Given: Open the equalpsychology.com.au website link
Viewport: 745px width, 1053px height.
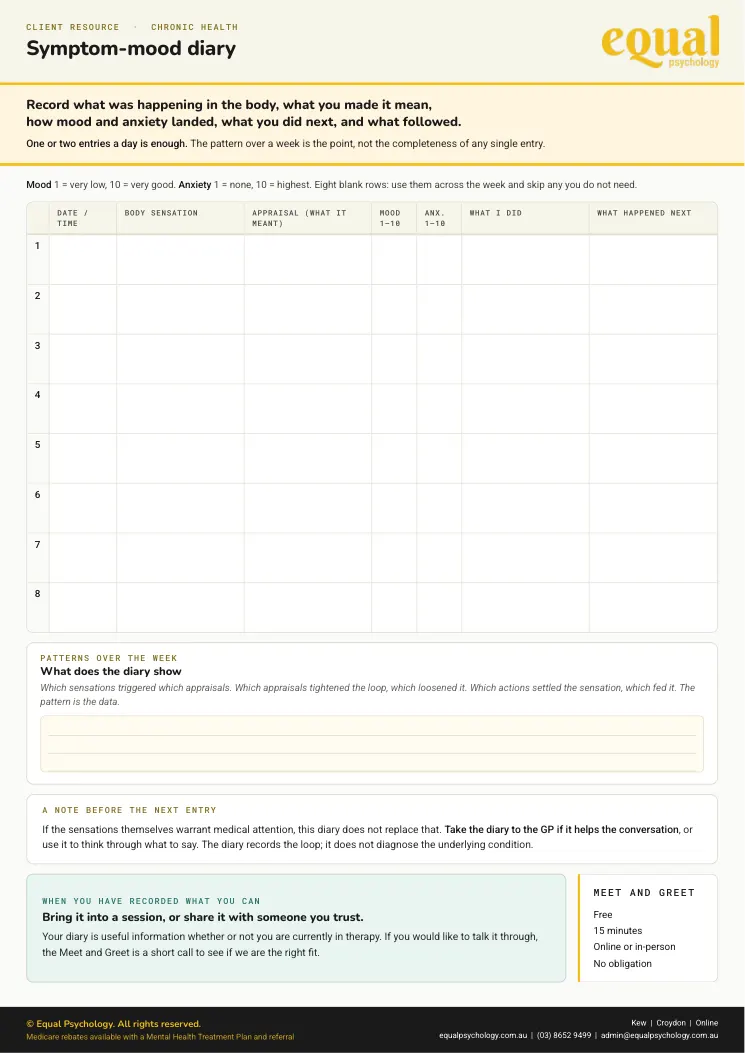Looking at the screenshot, I should (x=482, y=1036).
